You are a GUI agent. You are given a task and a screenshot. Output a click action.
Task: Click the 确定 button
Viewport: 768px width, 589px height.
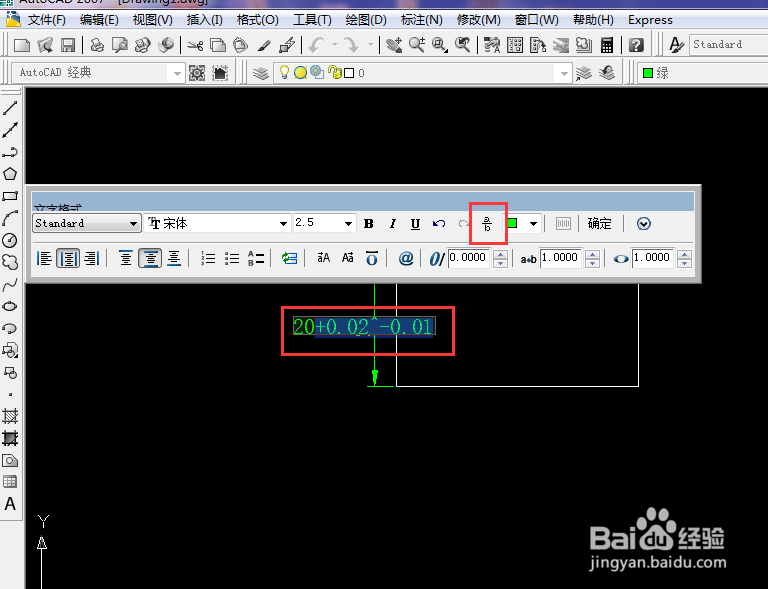[600, 224]
